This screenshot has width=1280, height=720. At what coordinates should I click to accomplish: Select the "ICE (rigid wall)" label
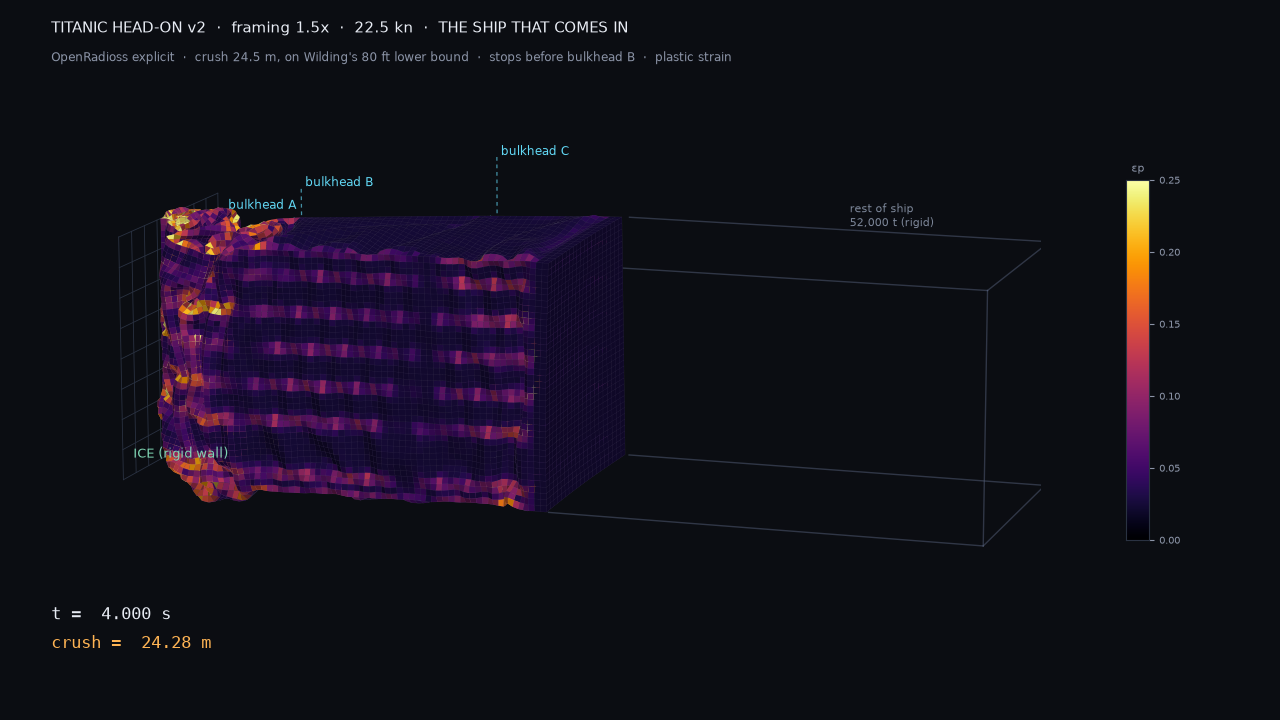(x=181, y=453)
